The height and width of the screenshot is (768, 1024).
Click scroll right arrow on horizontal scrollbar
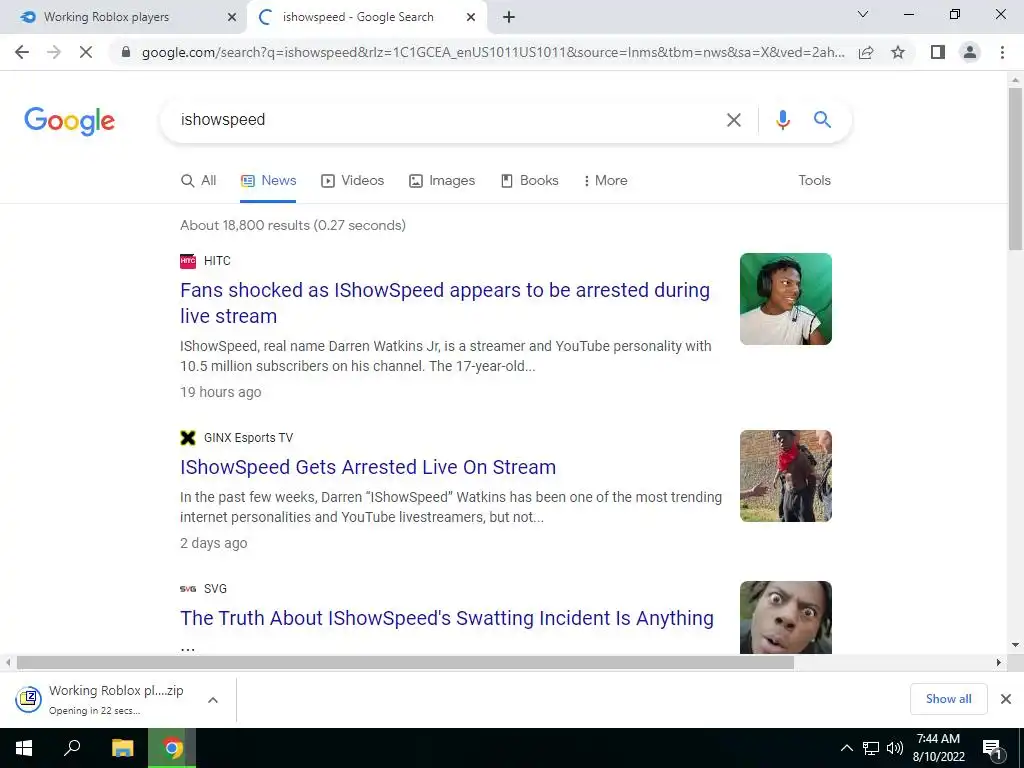click(x=999, y=662)
